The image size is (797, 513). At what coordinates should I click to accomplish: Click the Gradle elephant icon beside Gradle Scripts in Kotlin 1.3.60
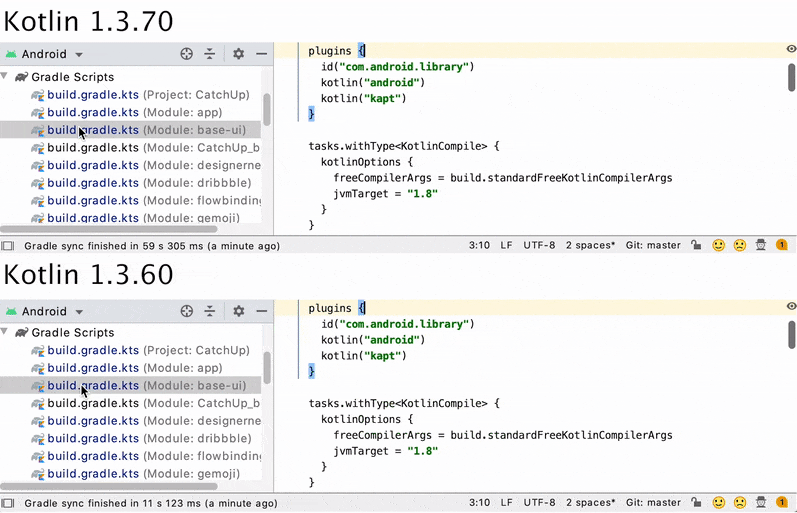click(x=21, y=333)
